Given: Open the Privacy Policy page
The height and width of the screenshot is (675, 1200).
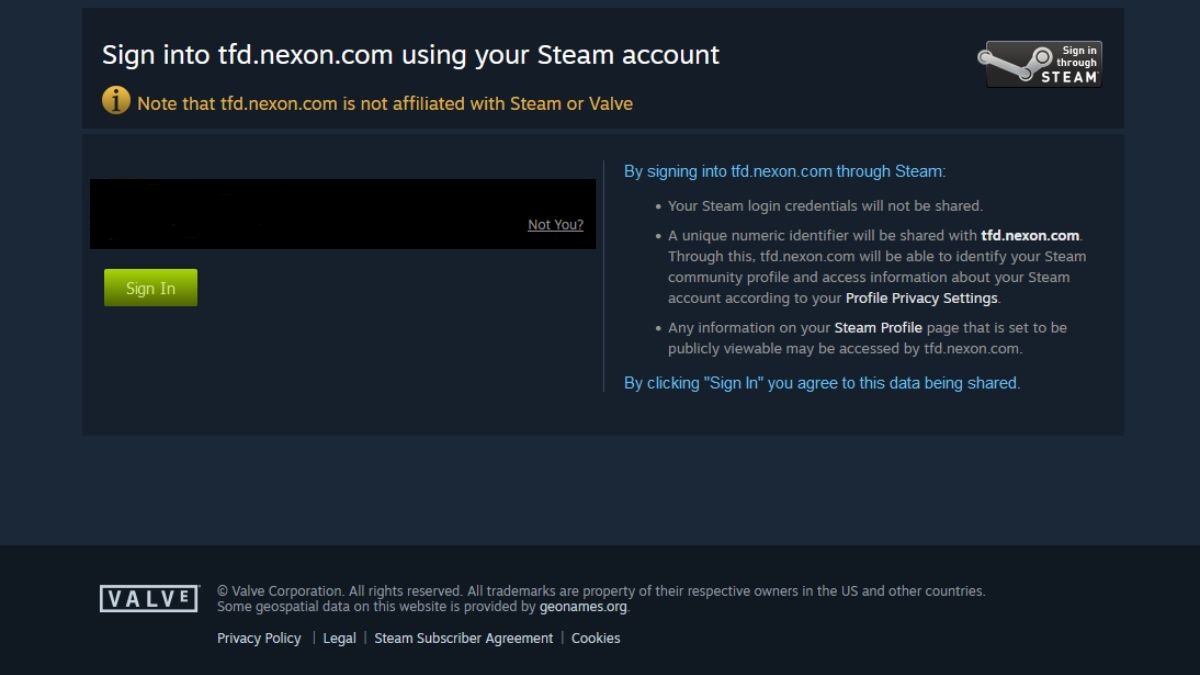Looking at the screenshot, I should (x=259, y=638).
